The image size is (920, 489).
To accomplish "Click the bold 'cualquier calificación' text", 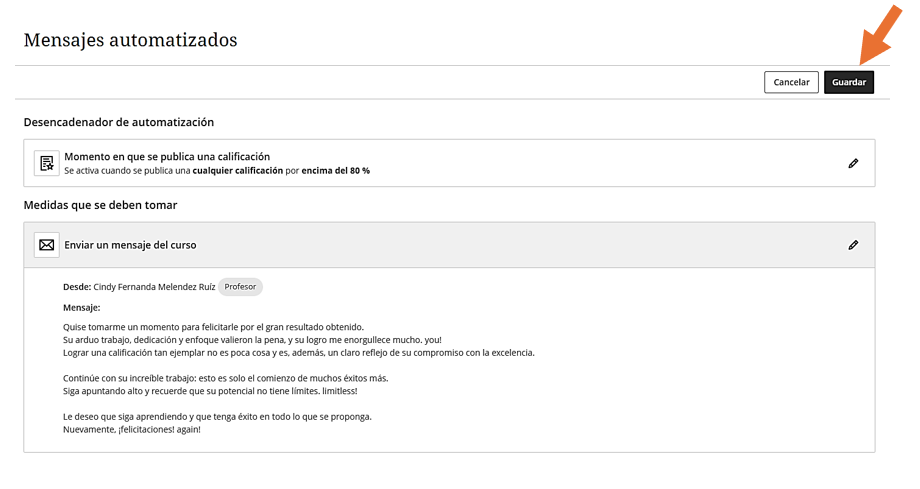I will point(238,171).
